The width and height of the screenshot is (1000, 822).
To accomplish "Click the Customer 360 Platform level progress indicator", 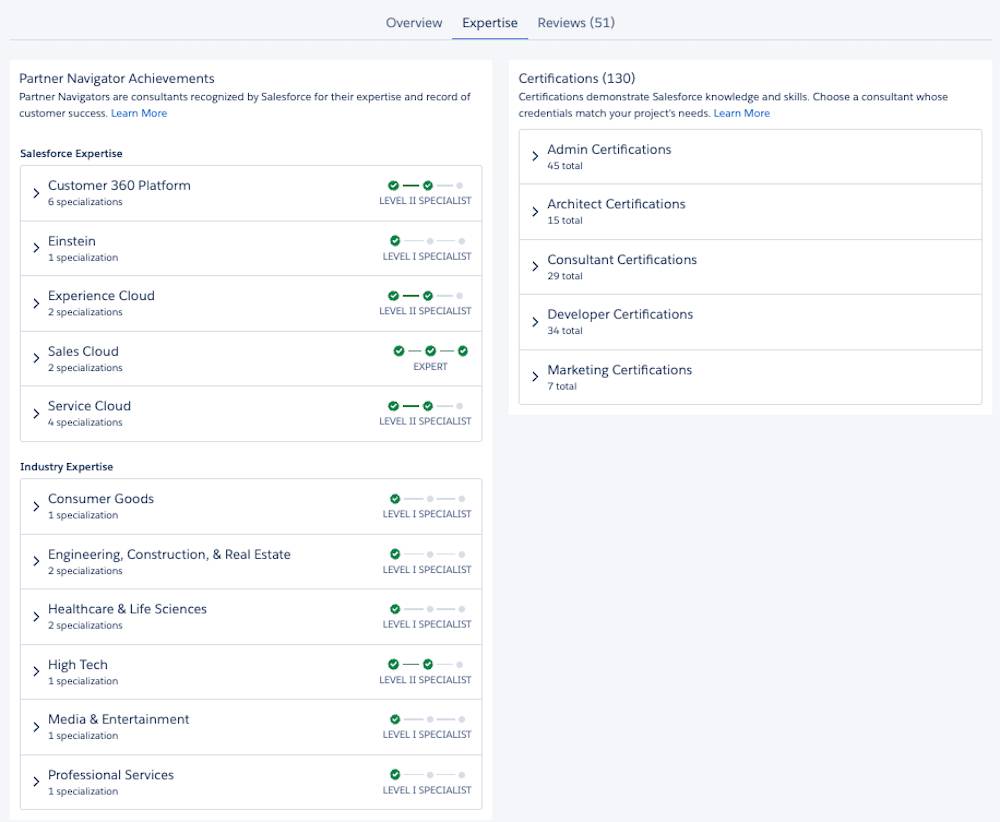I will click(x=425, y=186).
